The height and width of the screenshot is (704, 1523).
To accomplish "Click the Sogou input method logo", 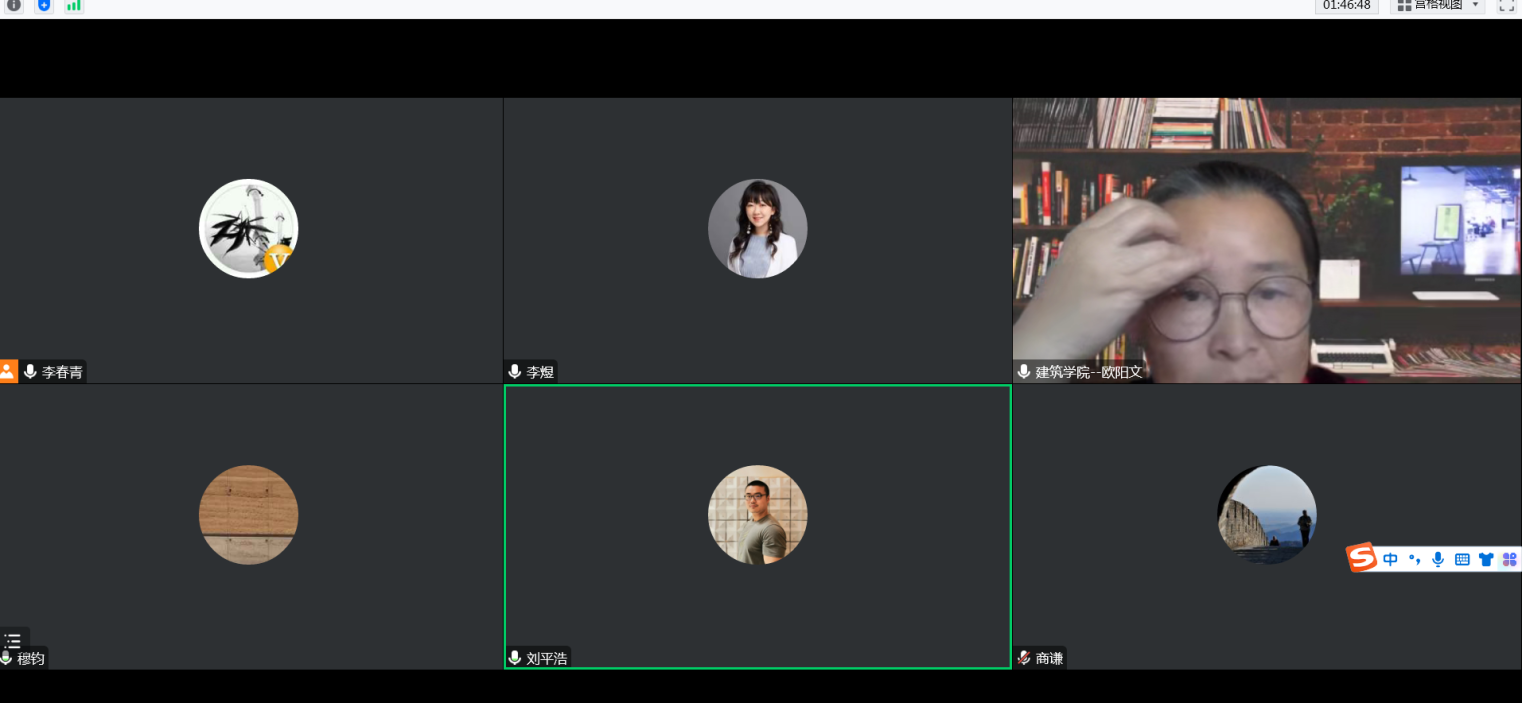I will click(x=1362, y=558).
